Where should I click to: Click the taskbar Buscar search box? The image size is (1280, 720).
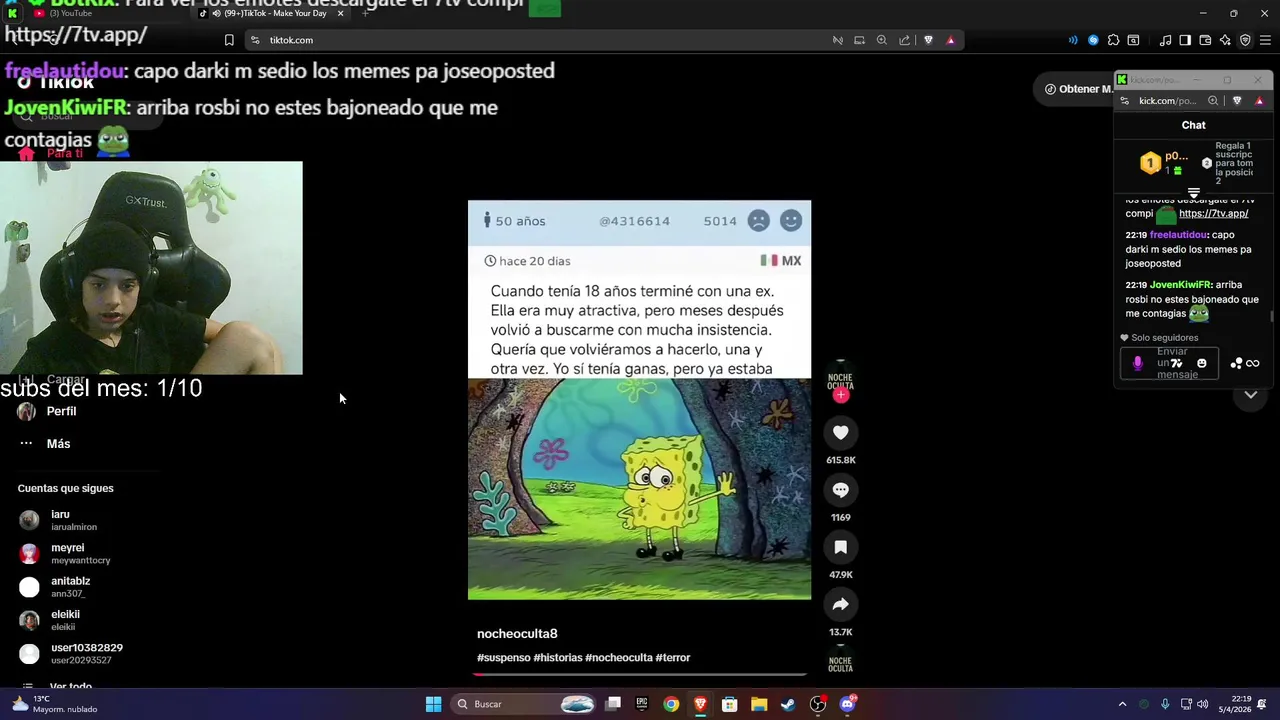(x=525, y=704)
